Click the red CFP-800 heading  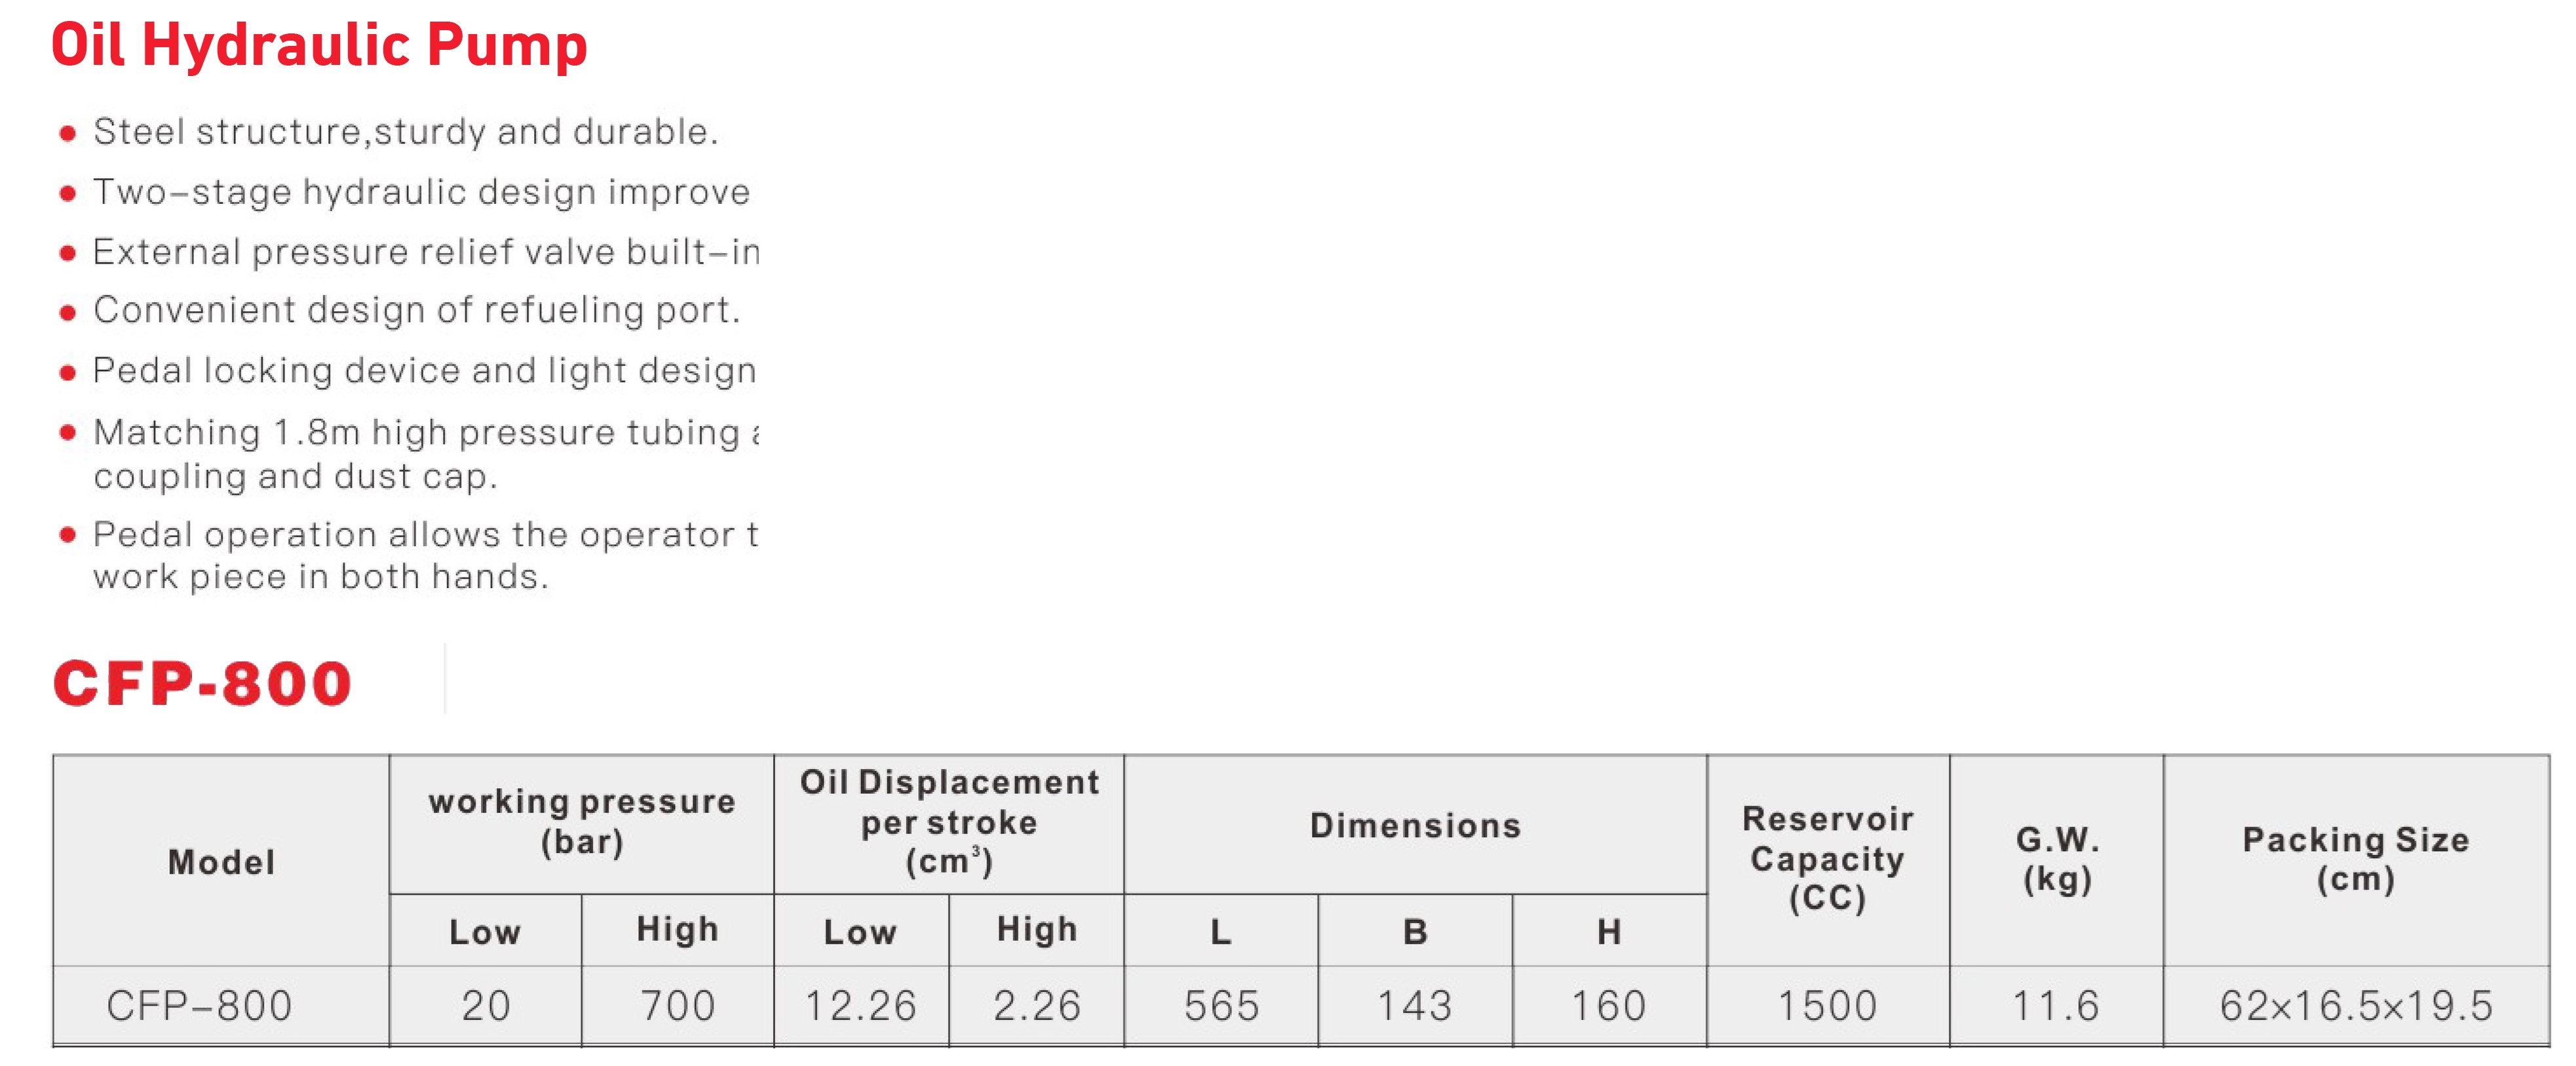[x=202, y=685]
